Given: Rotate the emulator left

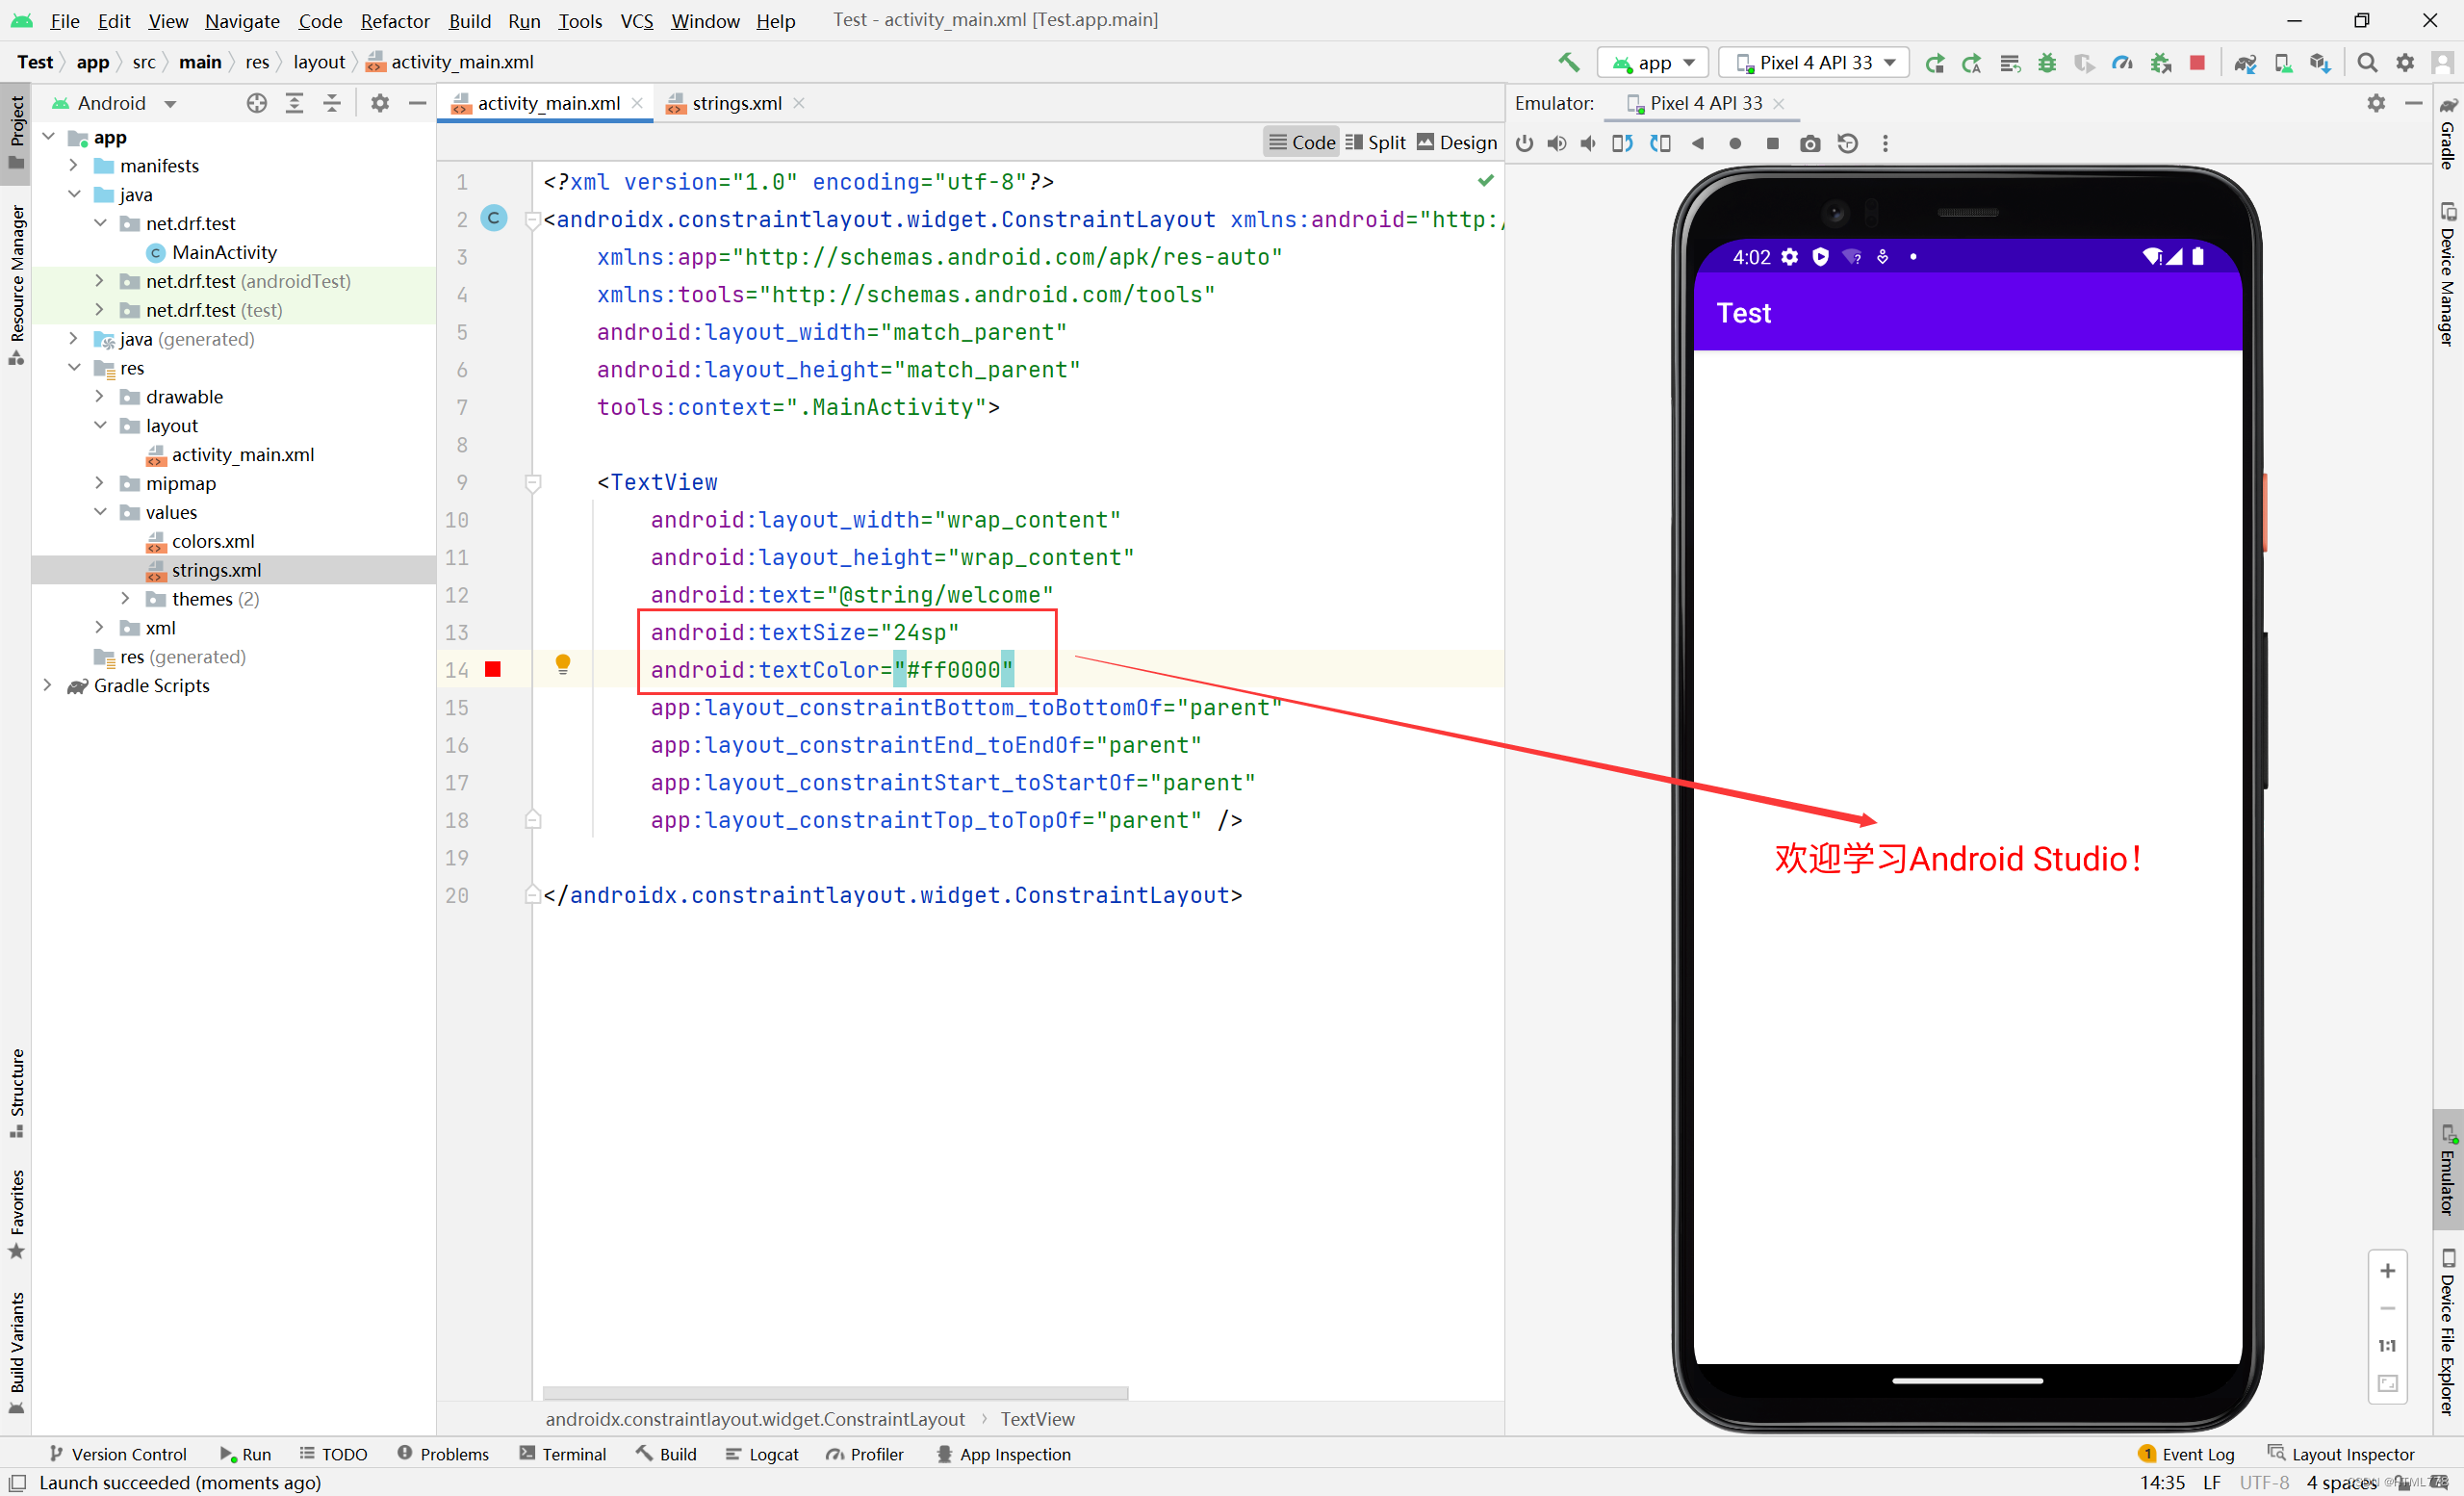Looking at the screenshot, I should [1622, 143].
